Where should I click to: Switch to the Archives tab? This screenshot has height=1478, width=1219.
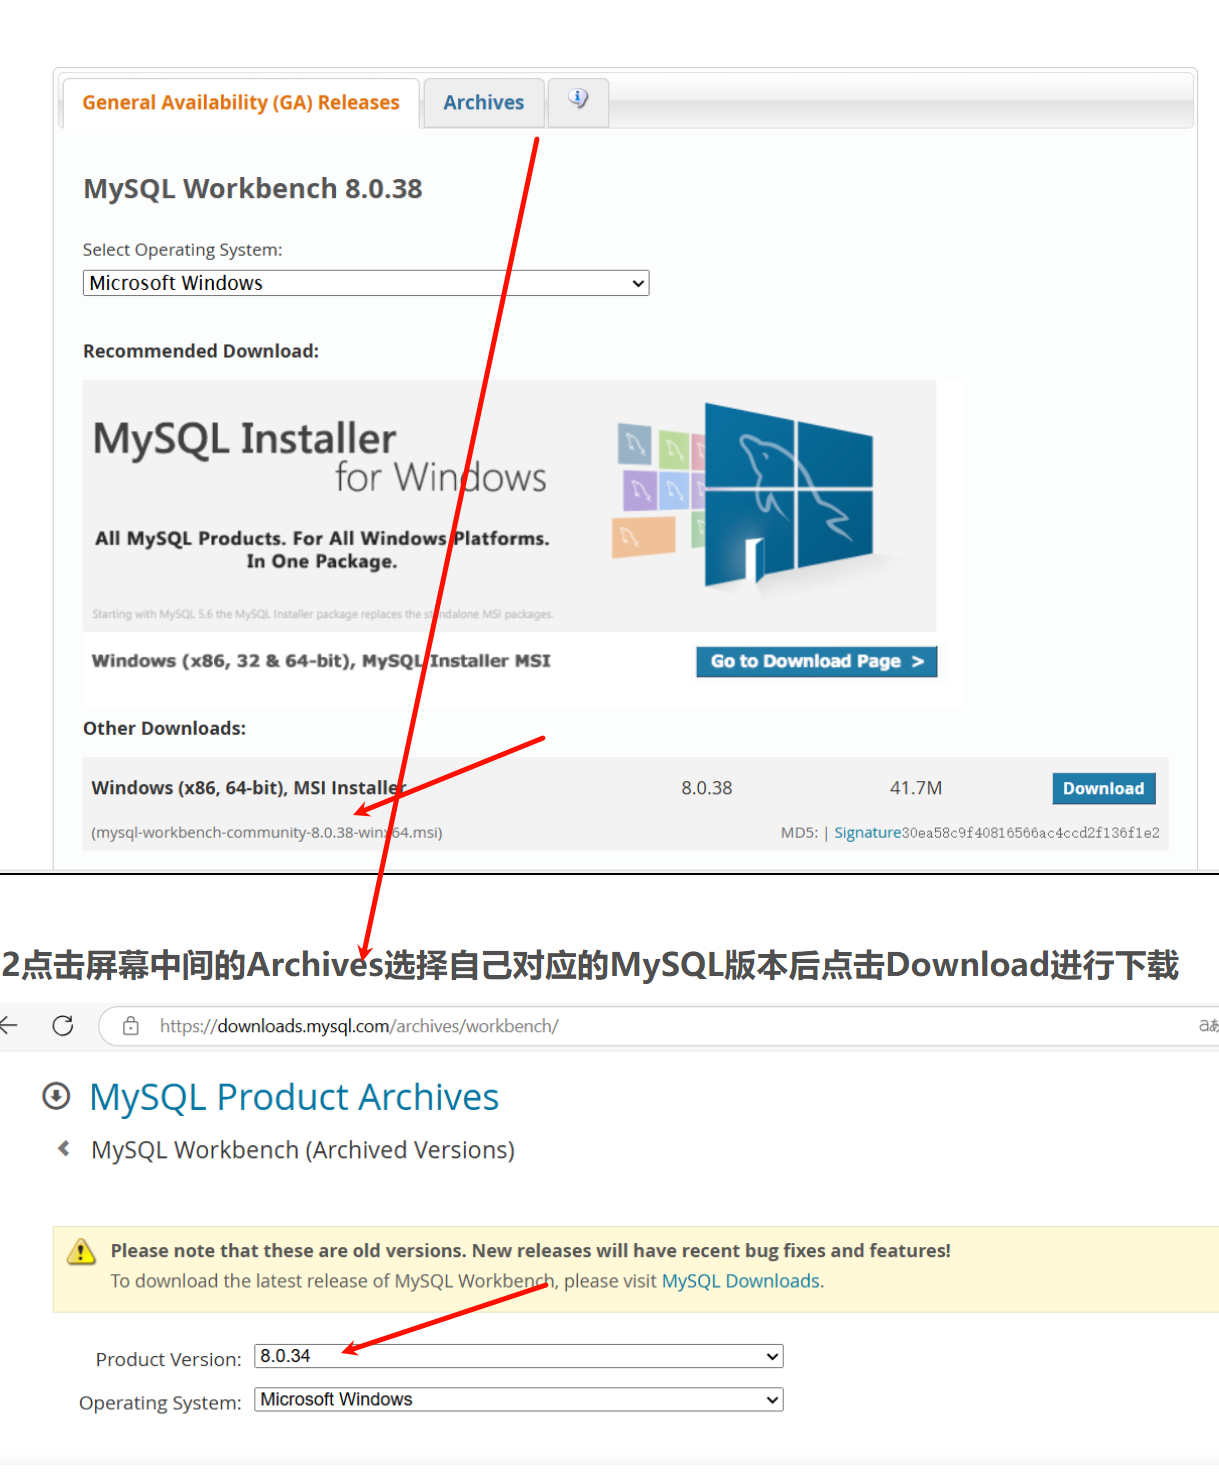484,103
